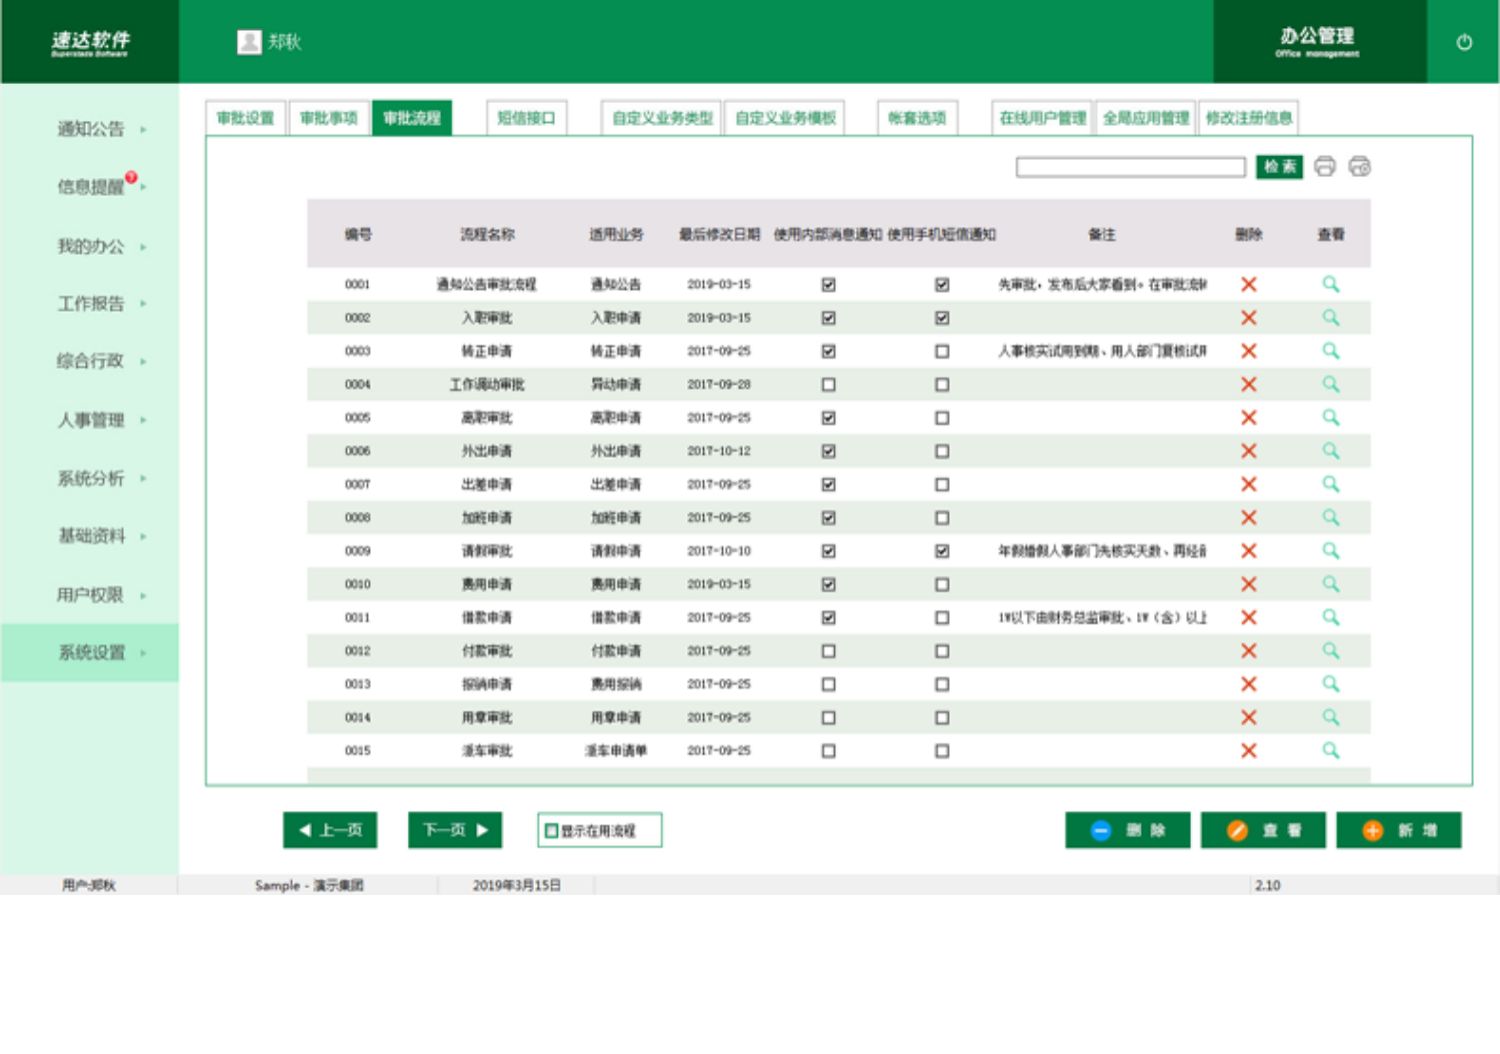Open the 修改注册信息 tab
Image resolution: width=1500 pixels, height=1054 pixels.
click(x=1249, y=118)
